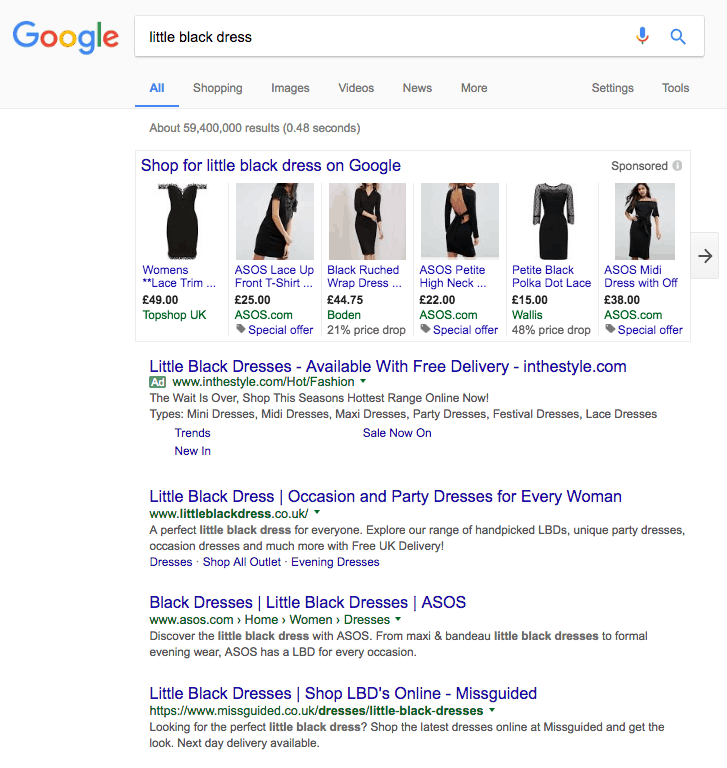Open search Tools
This screenshot has width=727, height=768.
(x=676, y=88)
